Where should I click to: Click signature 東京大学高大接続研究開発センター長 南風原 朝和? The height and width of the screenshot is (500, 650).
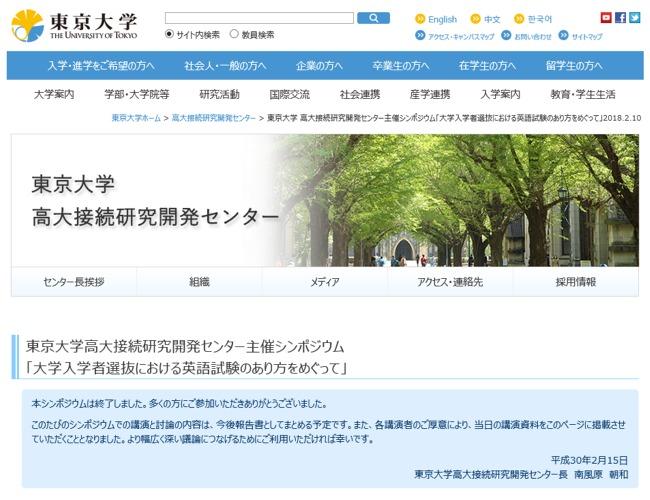point(521,474)
